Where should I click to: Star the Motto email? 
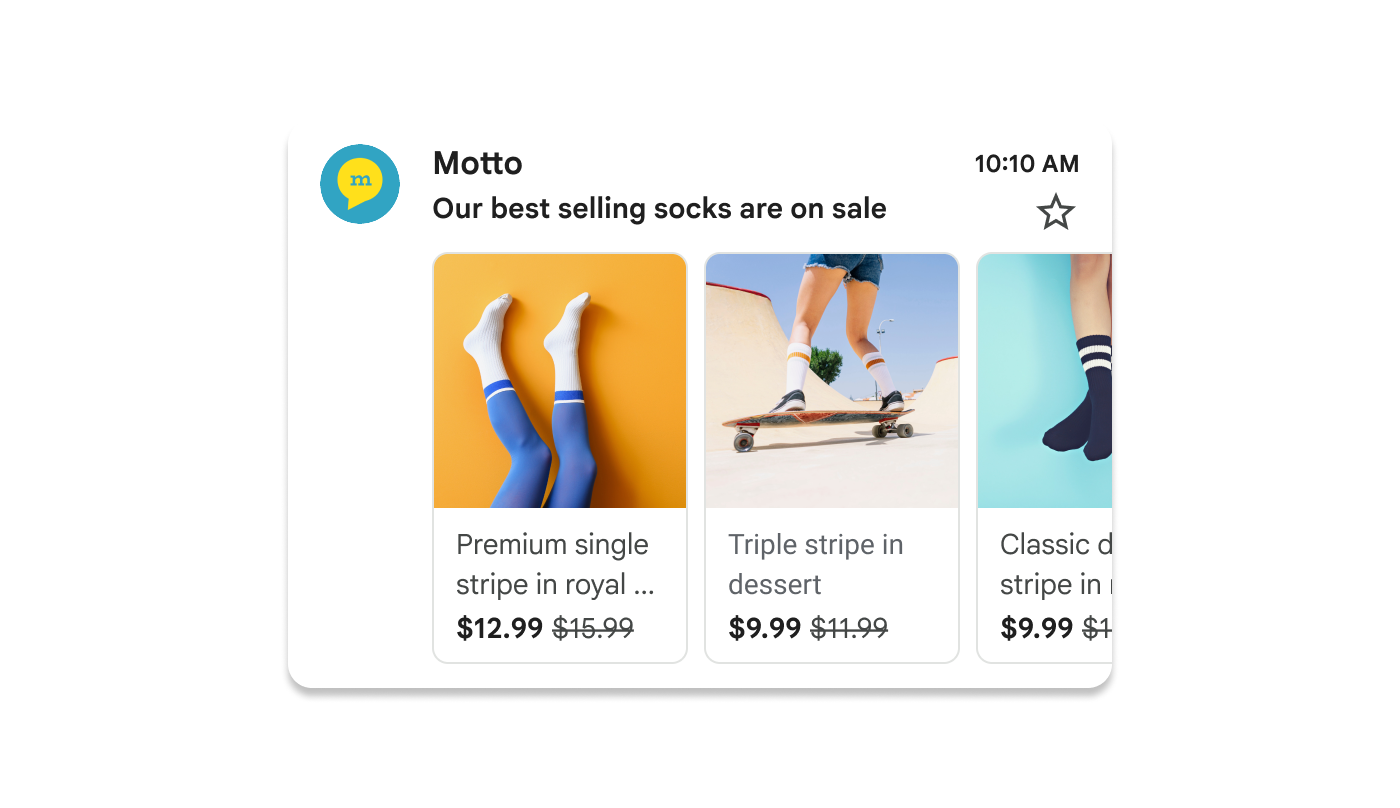(1055, 212)
